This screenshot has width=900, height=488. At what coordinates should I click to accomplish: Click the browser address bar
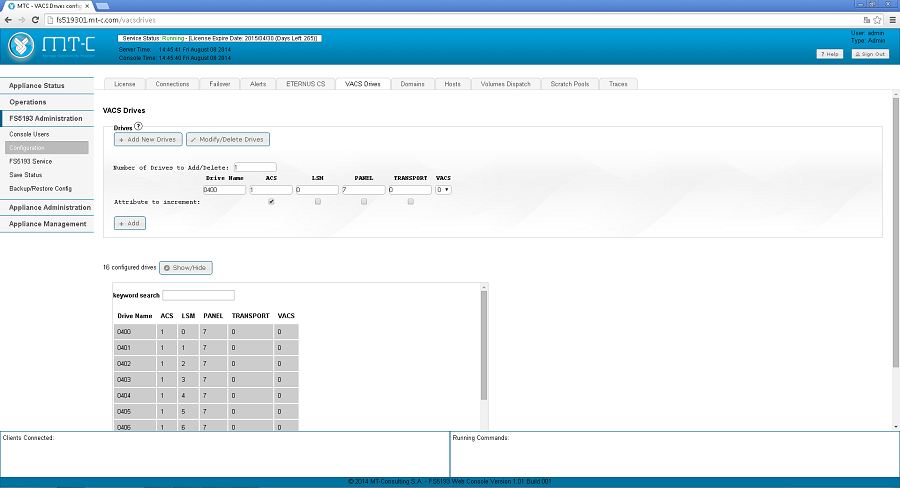pyautogui.click(x=453, y=20)
